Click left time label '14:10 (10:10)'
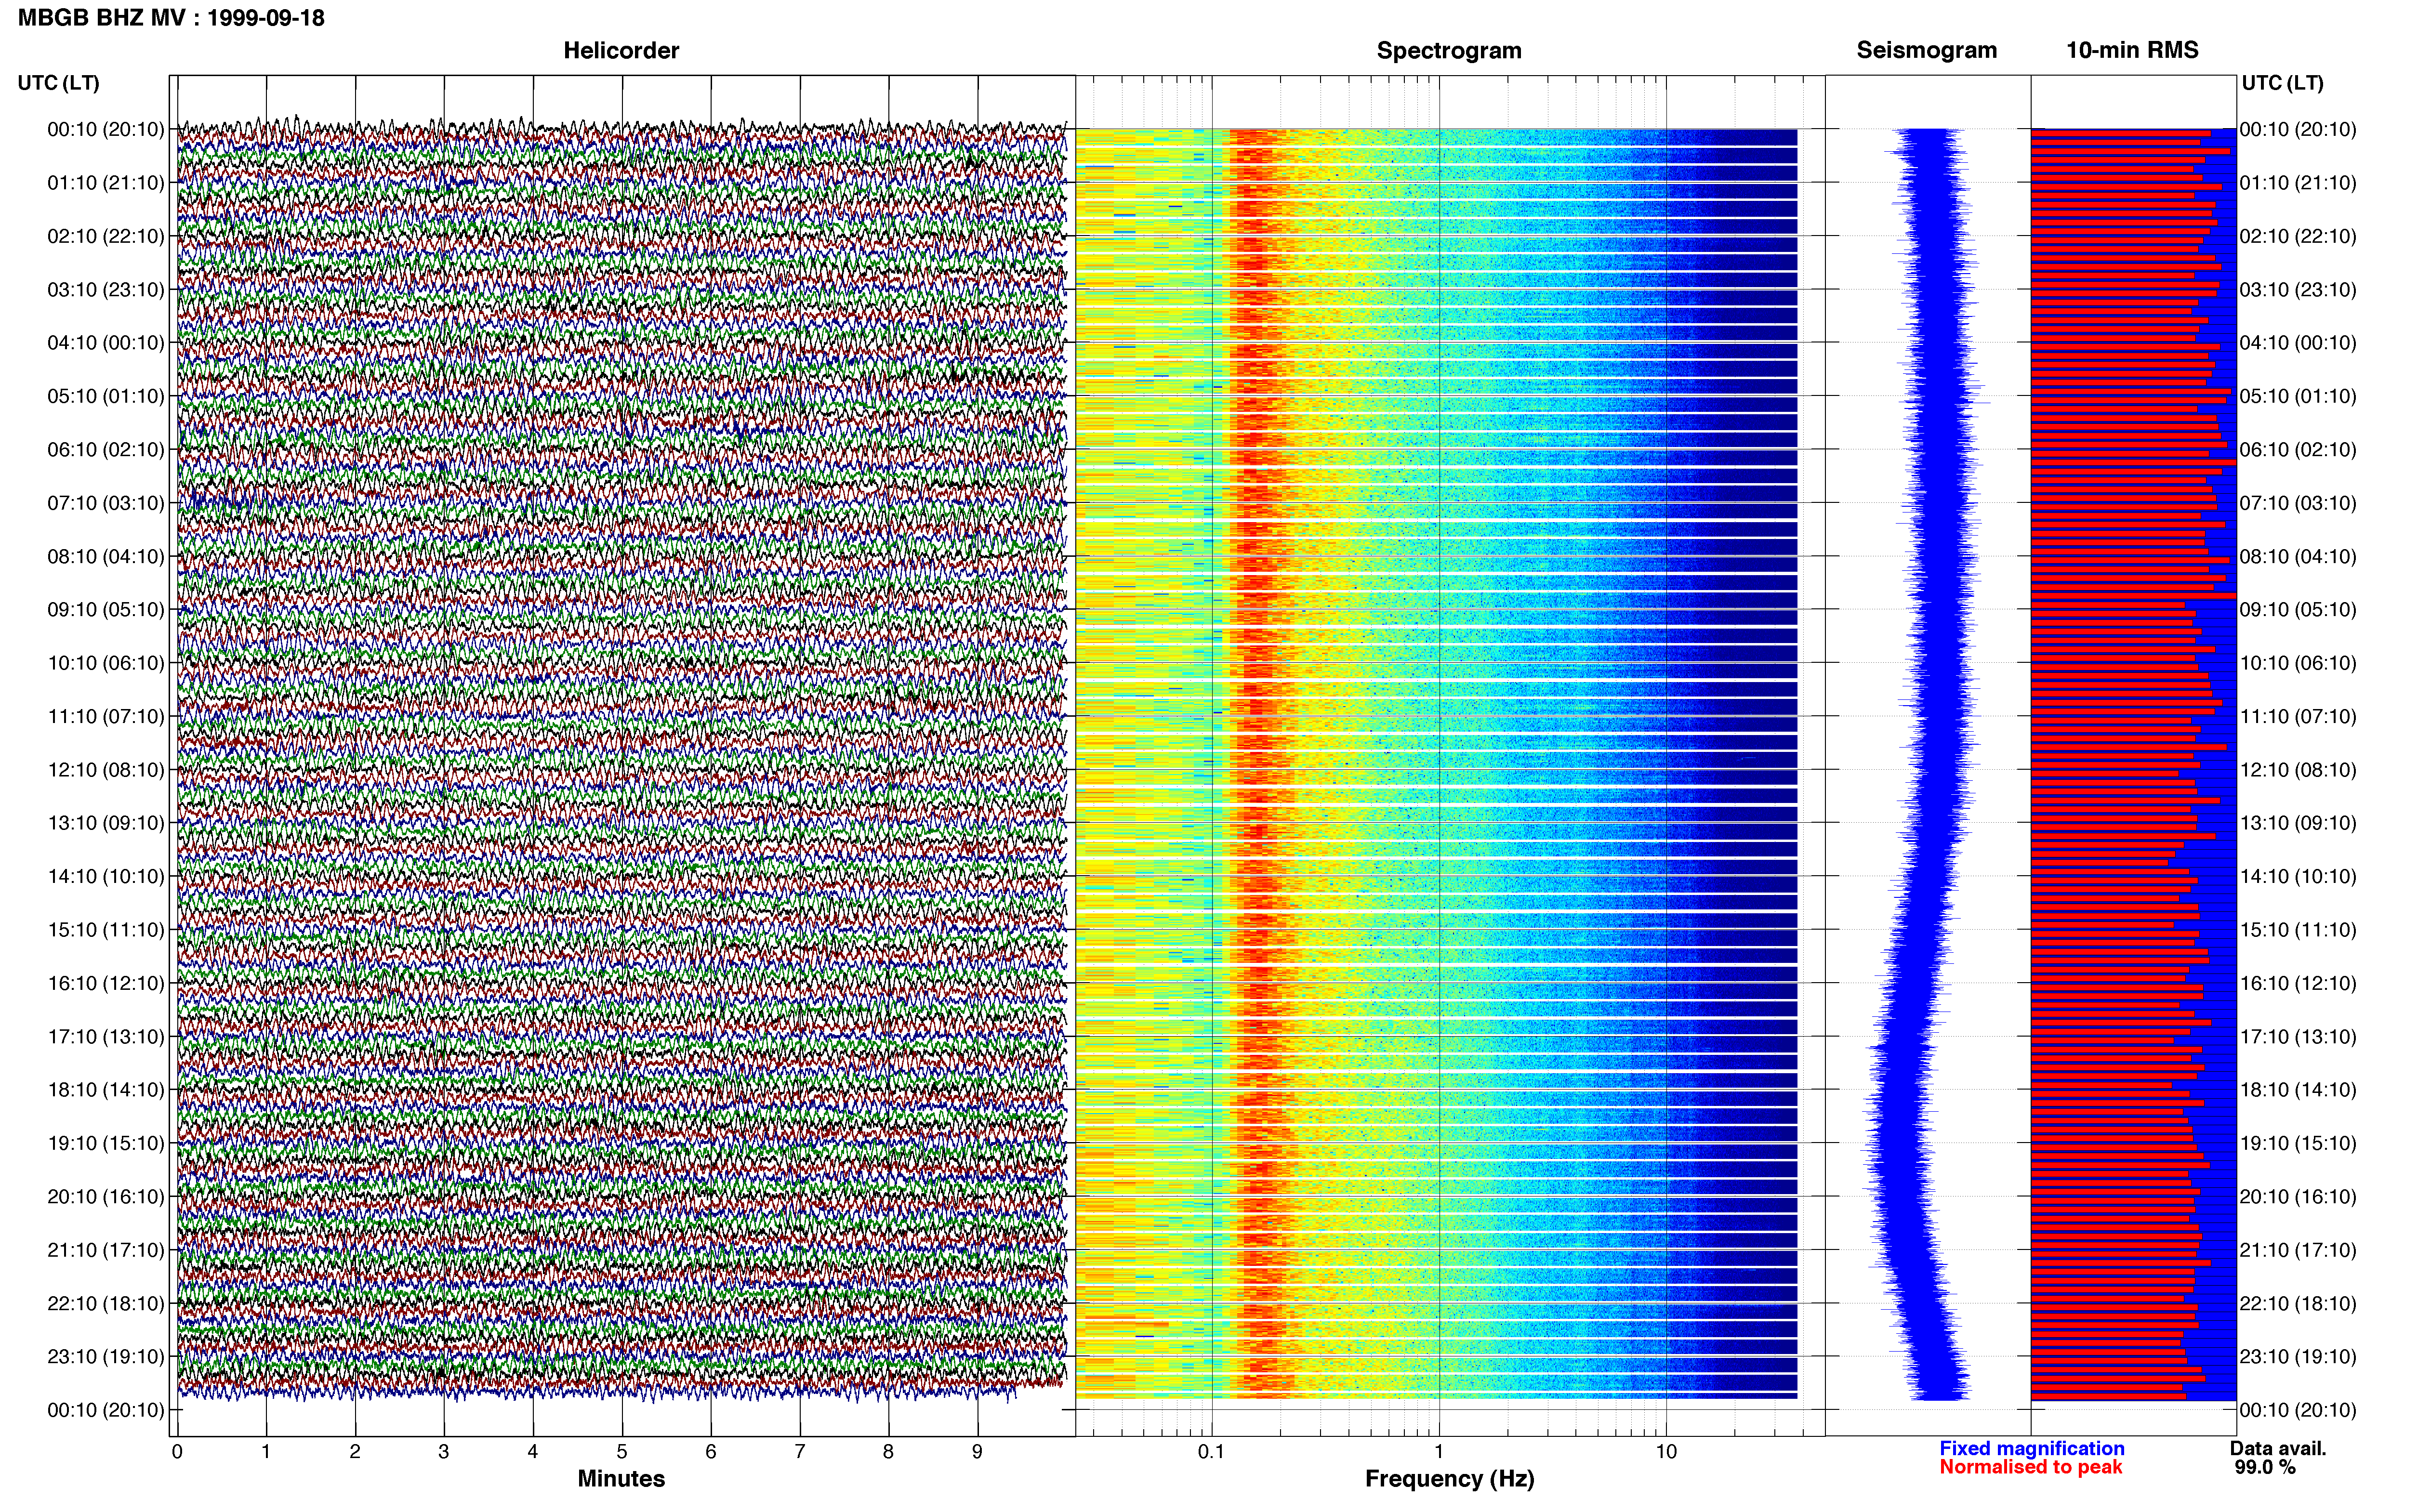Screen dimensions: 2418x1512 click(x=106, y=877)
